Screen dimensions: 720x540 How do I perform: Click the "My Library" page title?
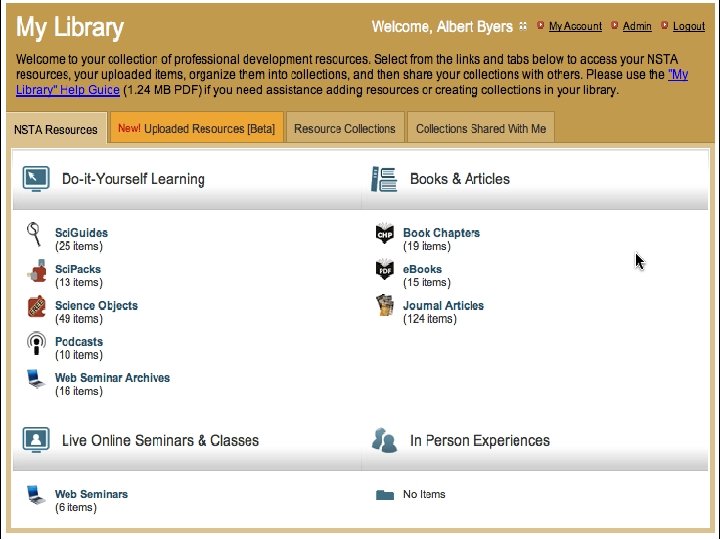tap(70, 28)
